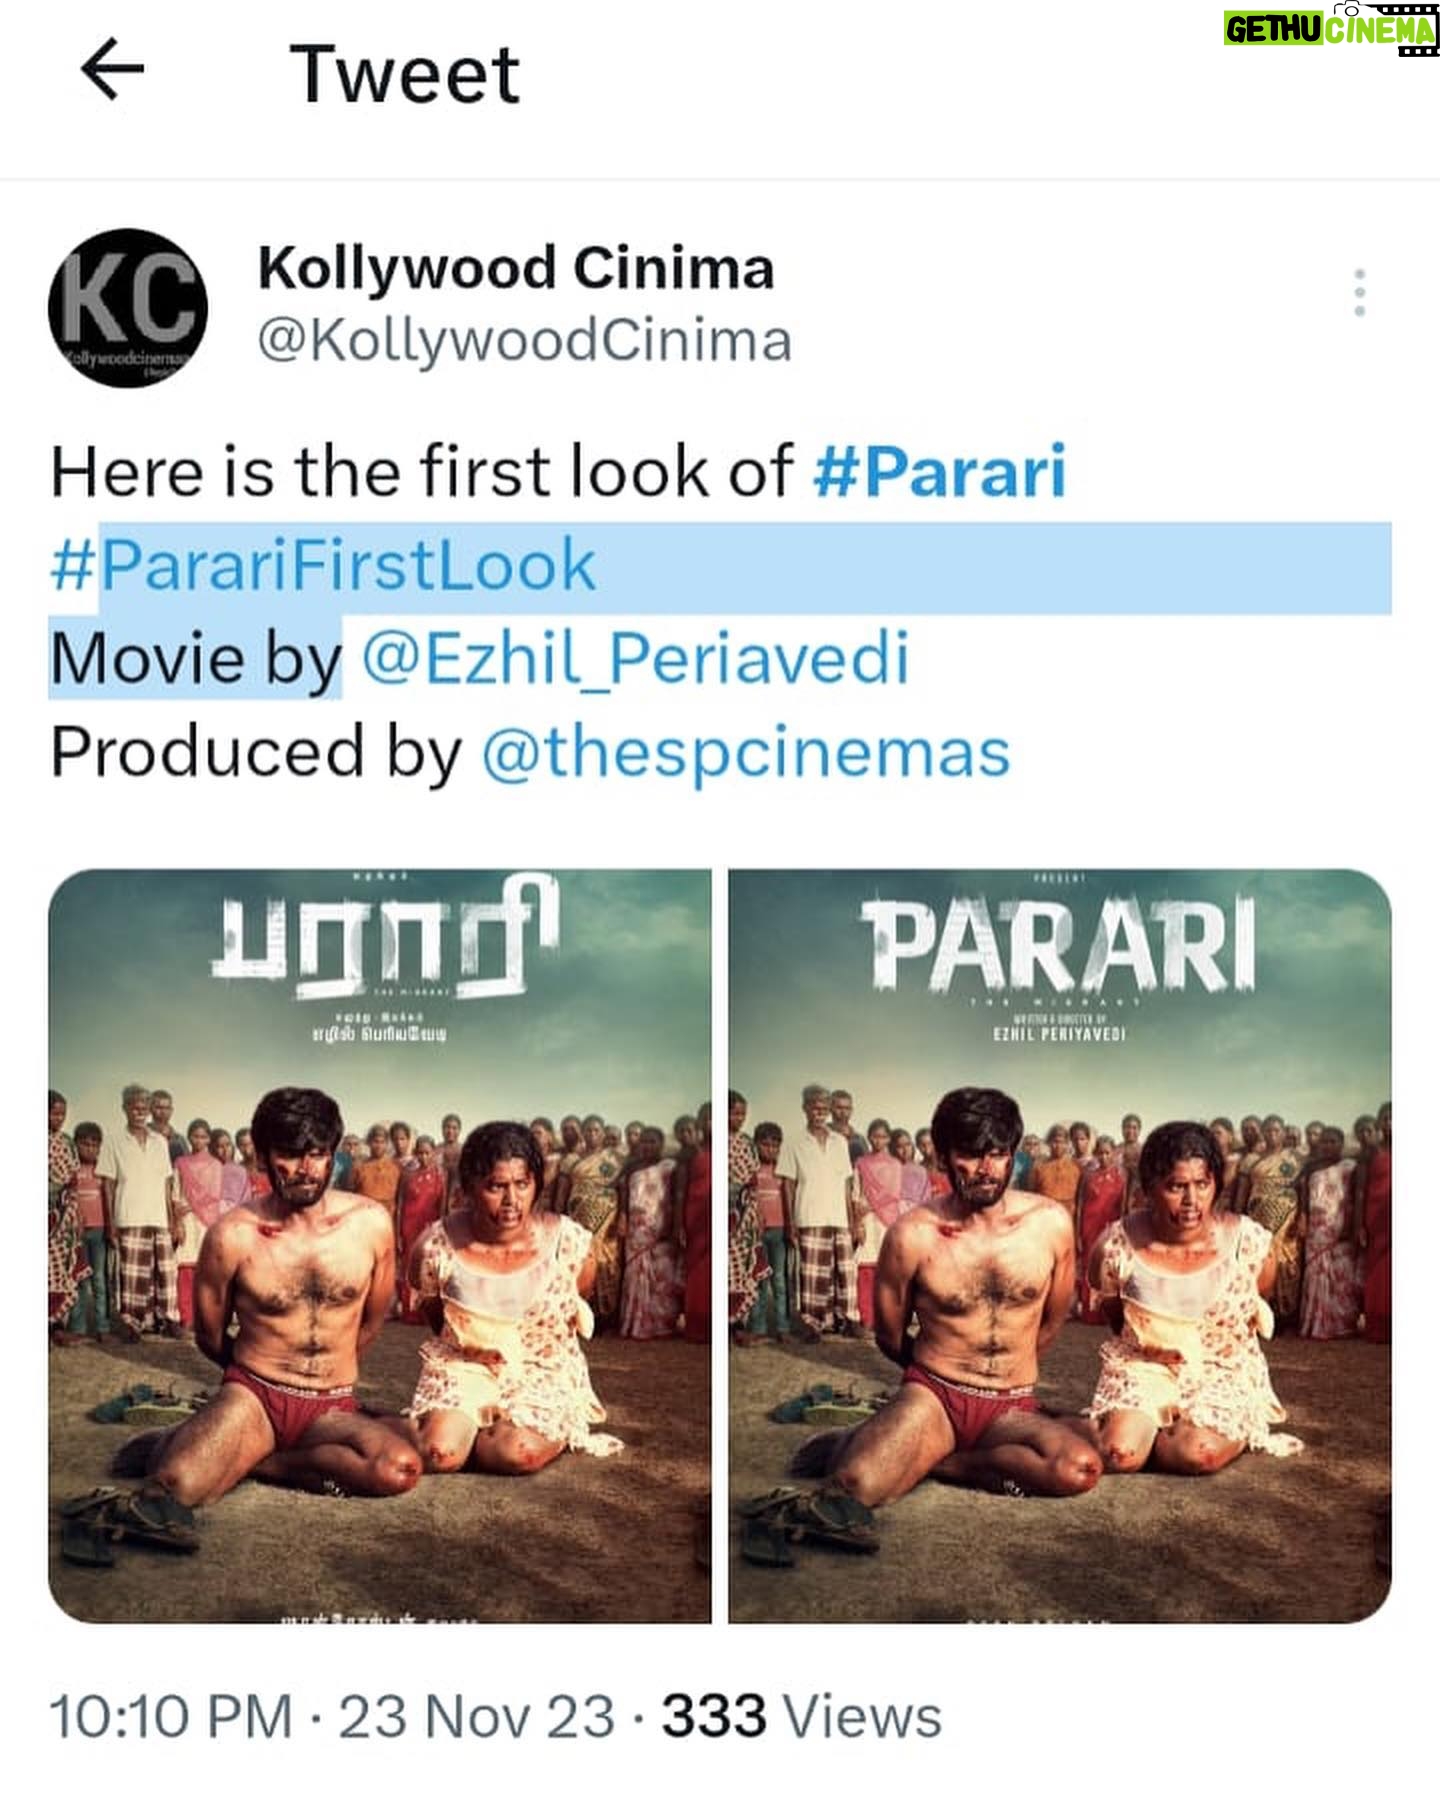
Task: Tap the Gethu Cinema watermark logo
Action: point(1330,29)
